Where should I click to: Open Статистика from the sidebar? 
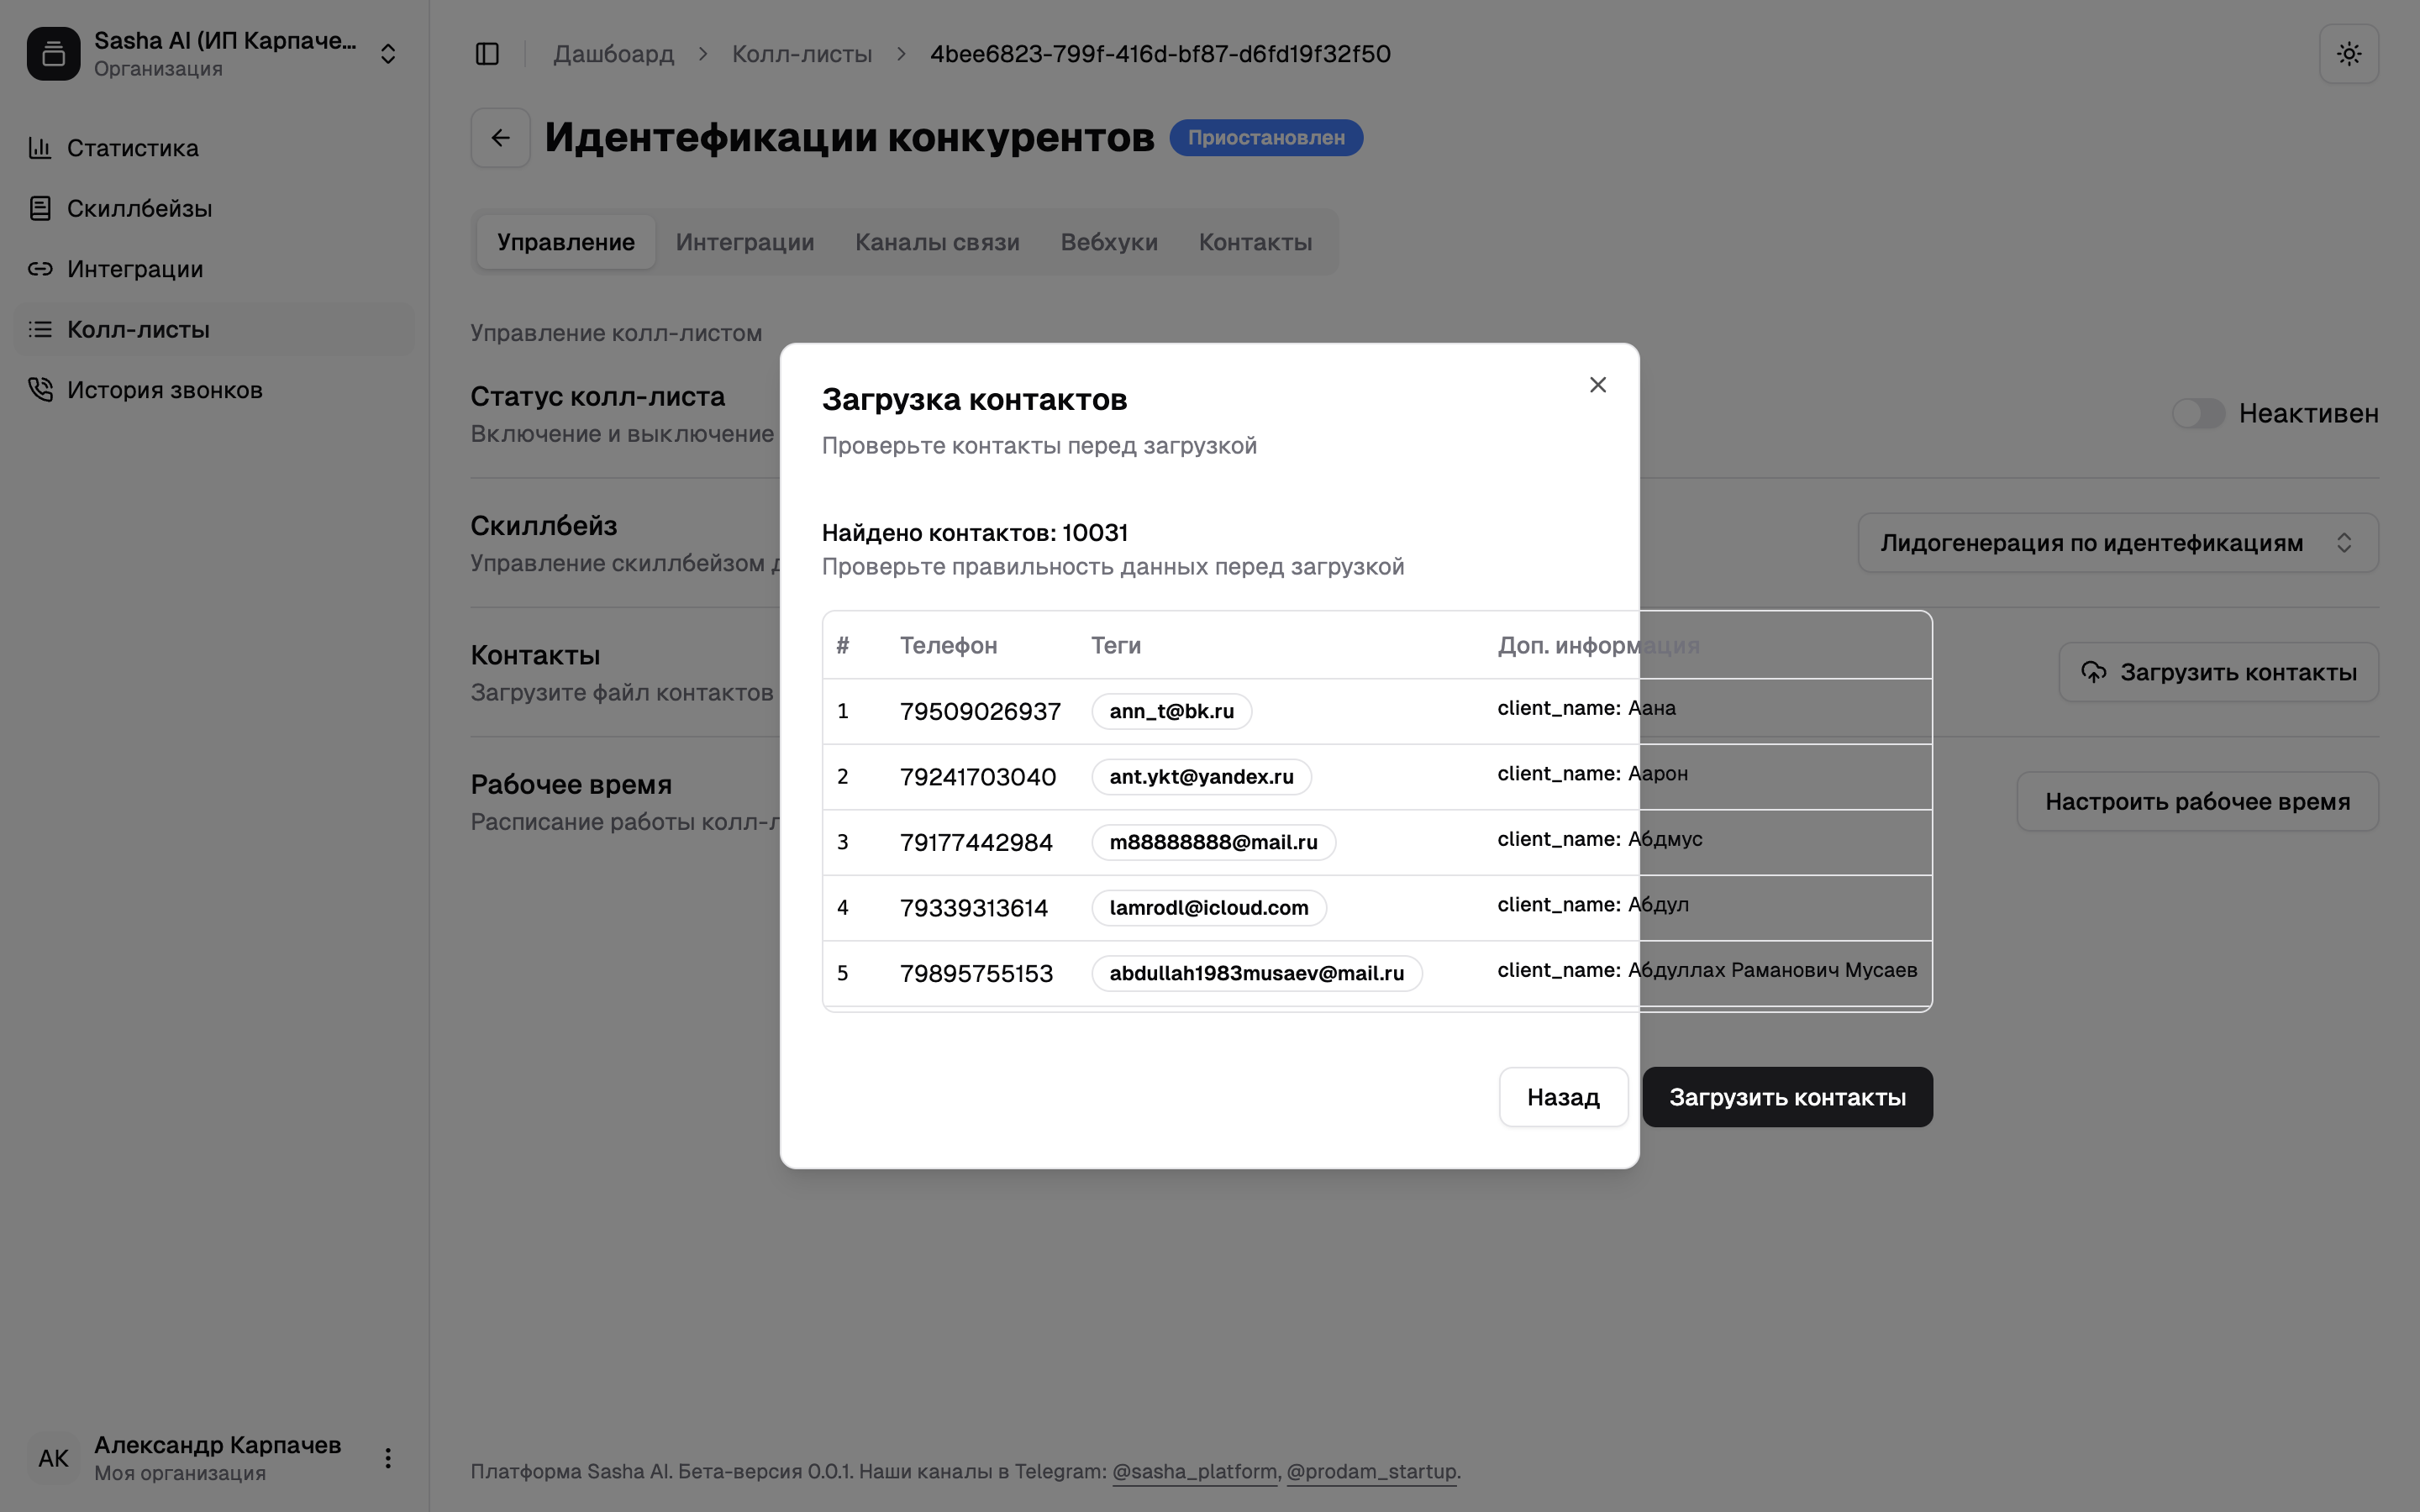[x=132, y=148]
